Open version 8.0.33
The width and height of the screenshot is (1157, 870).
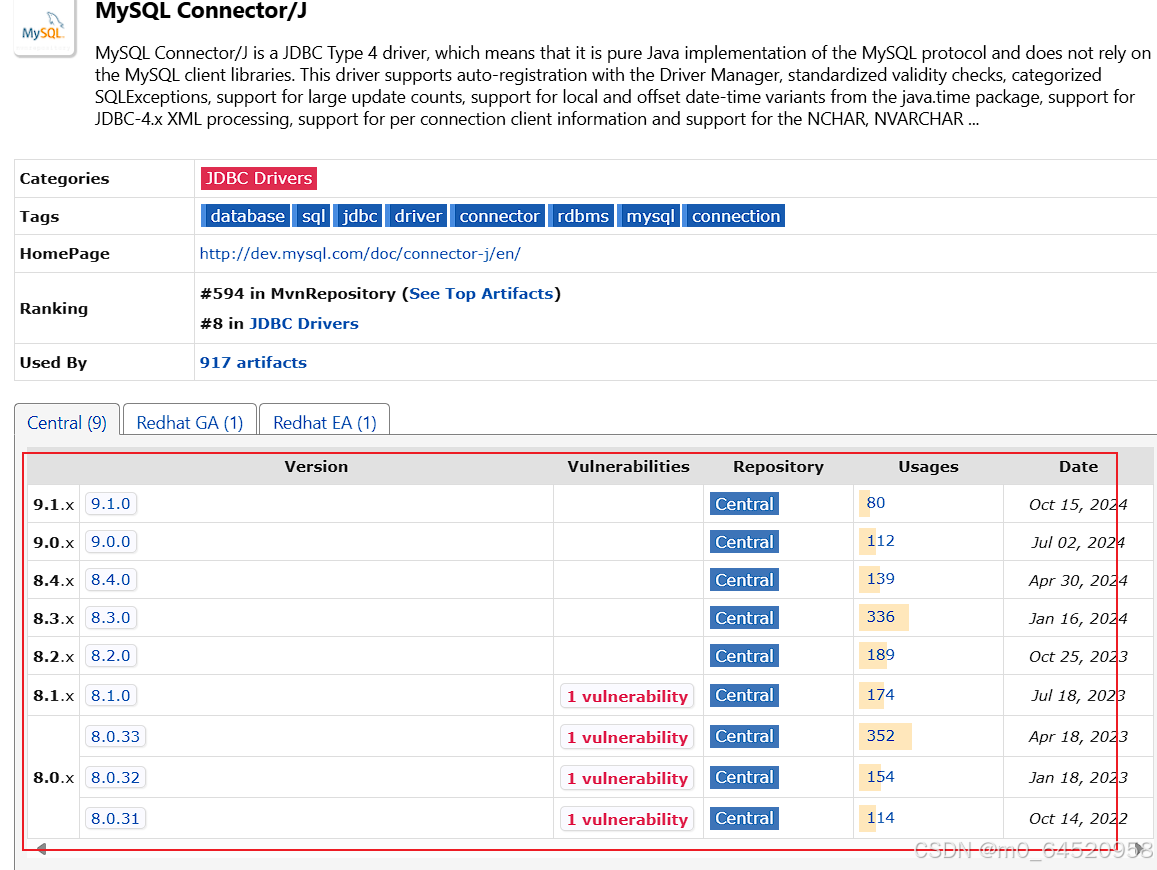click(115, 736)
